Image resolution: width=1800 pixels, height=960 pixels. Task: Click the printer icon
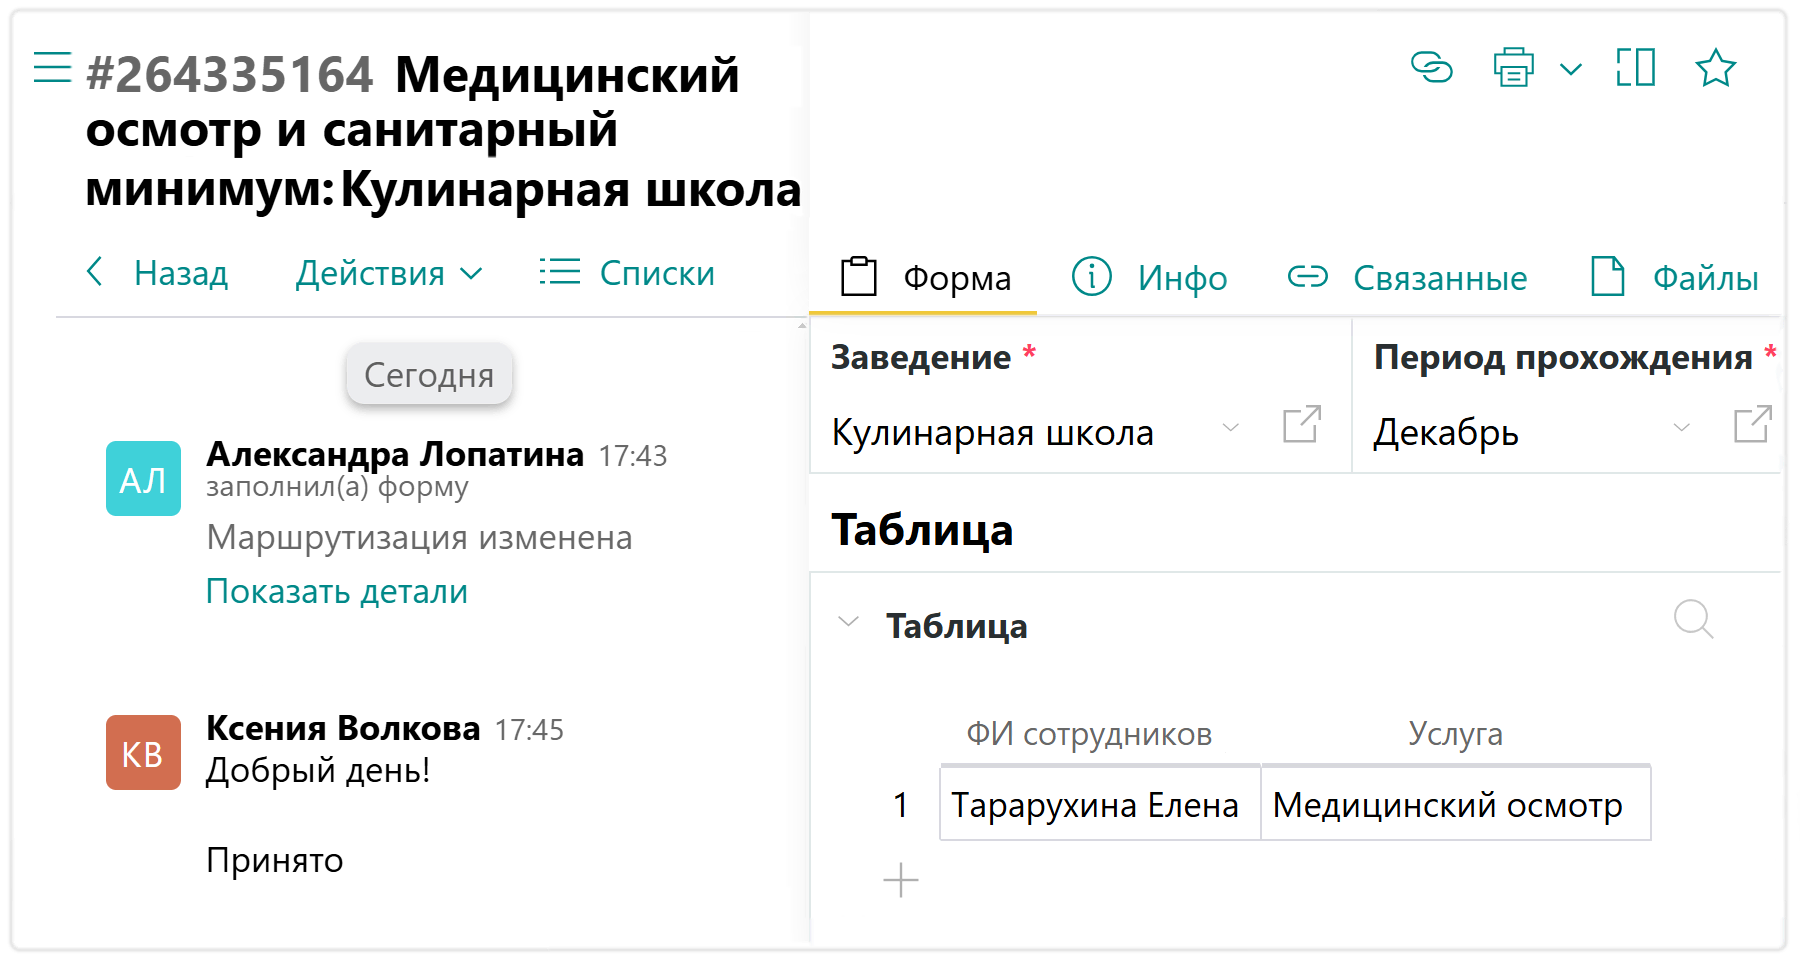[x=1513, y=68]
